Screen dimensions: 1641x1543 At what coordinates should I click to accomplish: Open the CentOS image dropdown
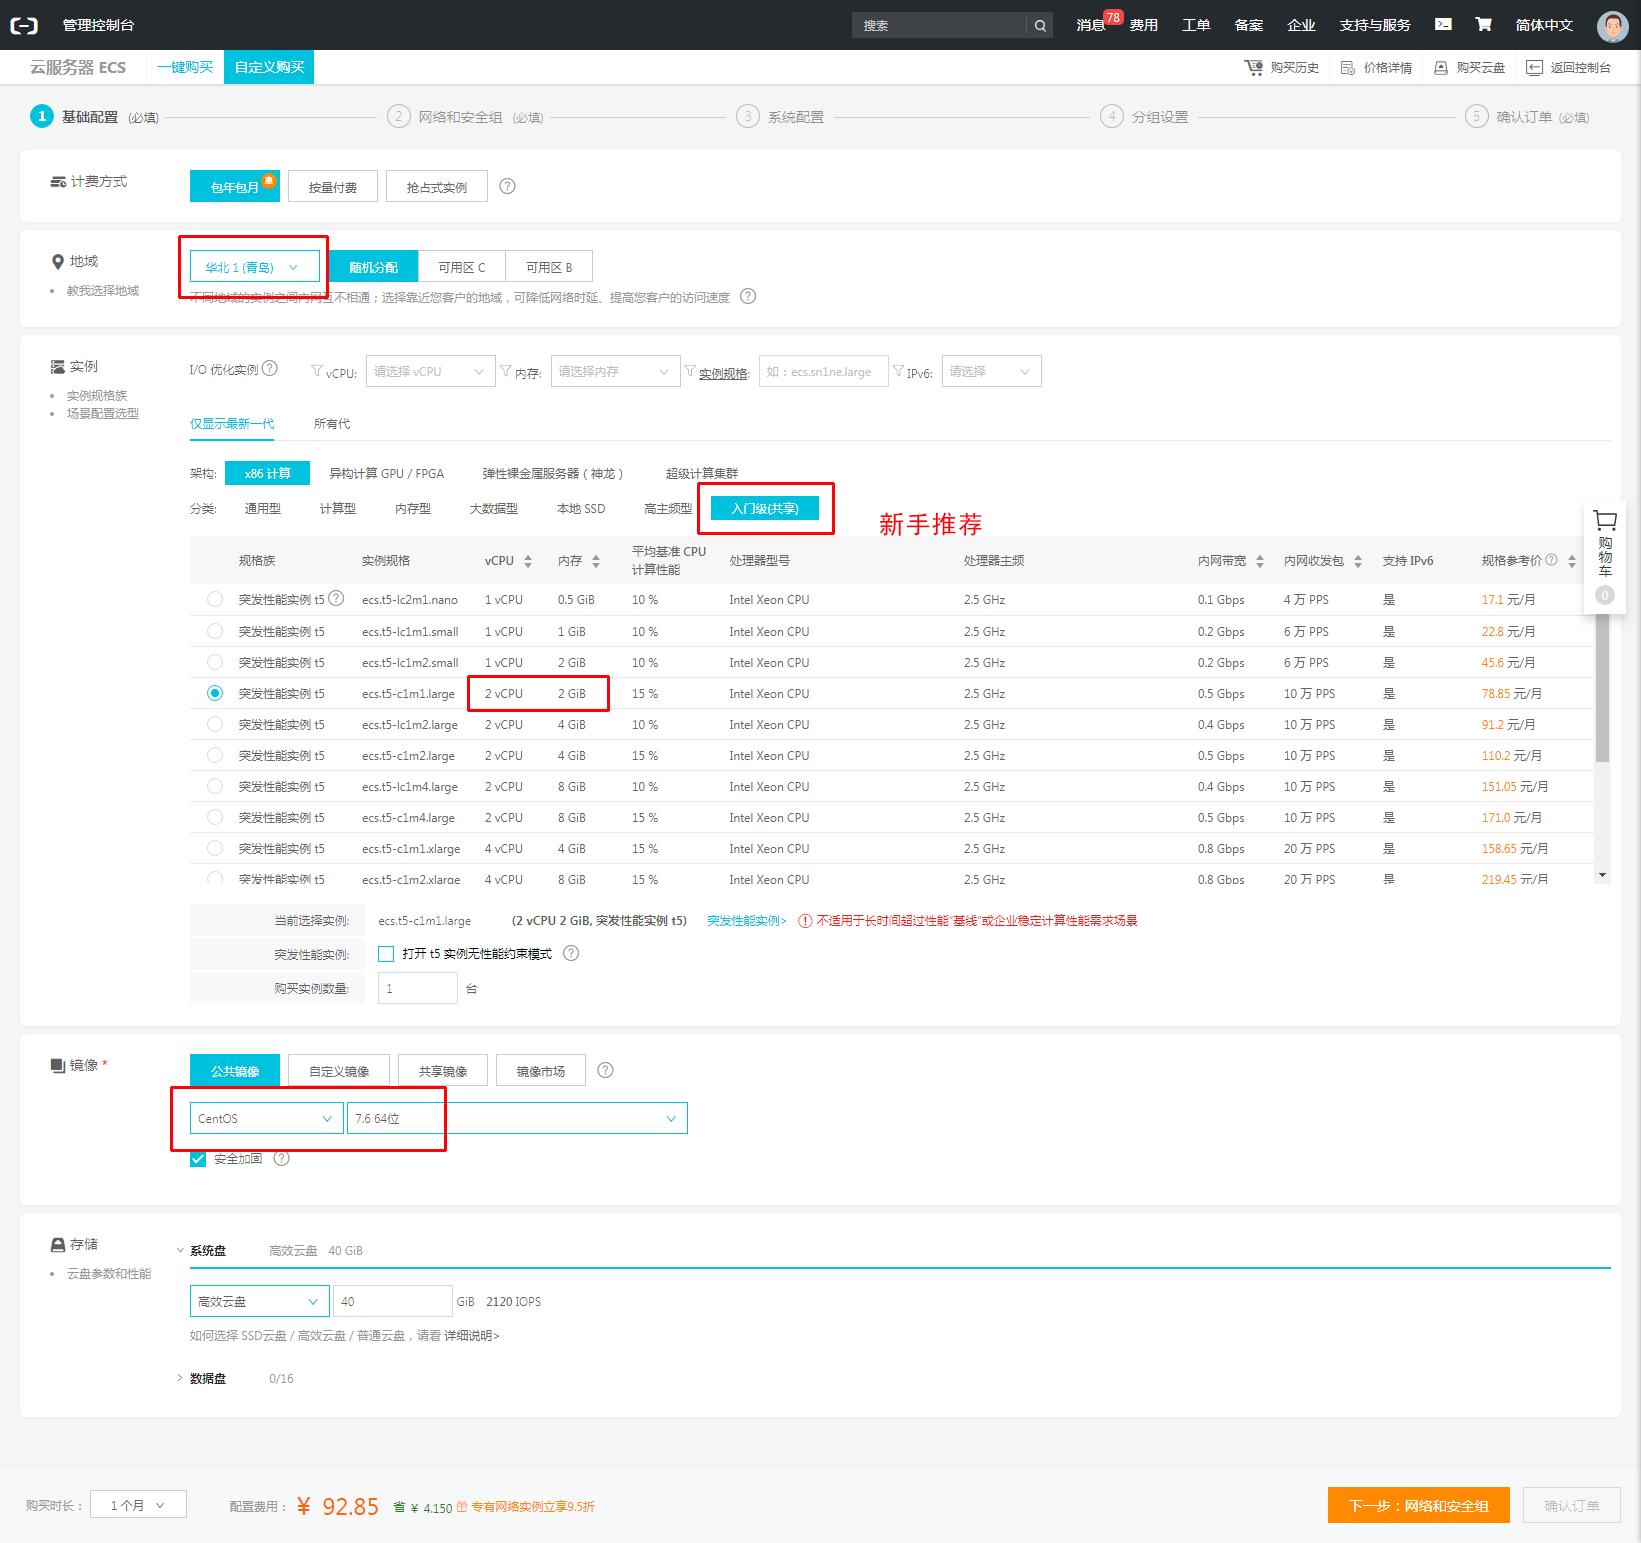(265, 1119)
